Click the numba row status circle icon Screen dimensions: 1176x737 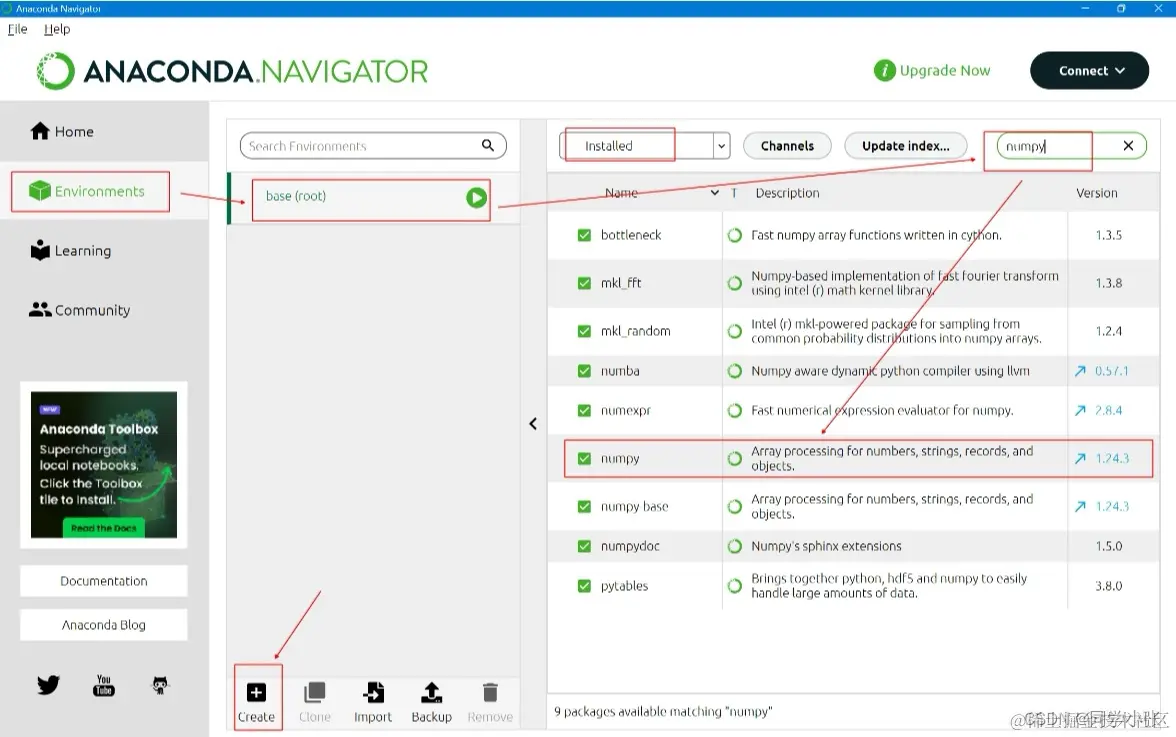click(x=735, y=370)
